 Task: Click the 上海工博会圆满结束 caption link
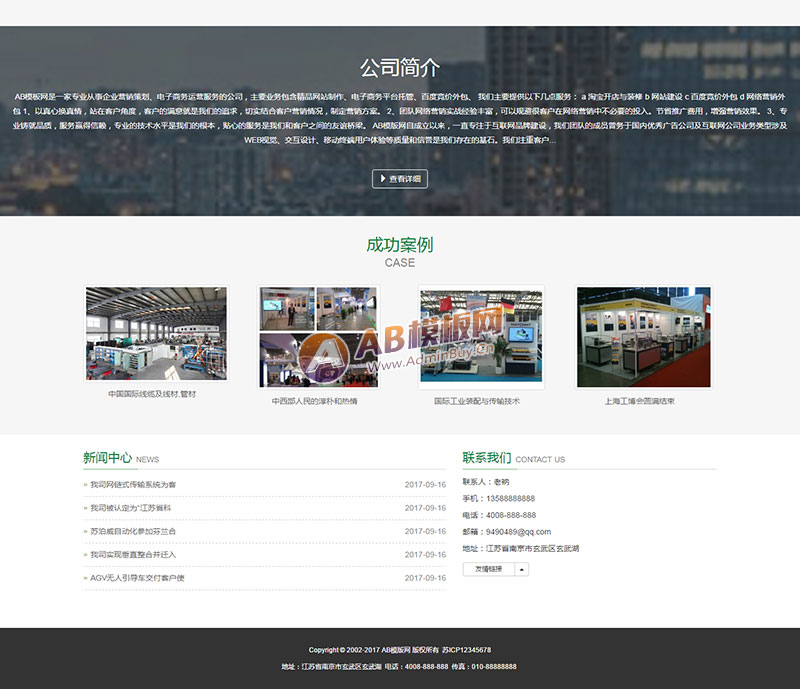640,401
